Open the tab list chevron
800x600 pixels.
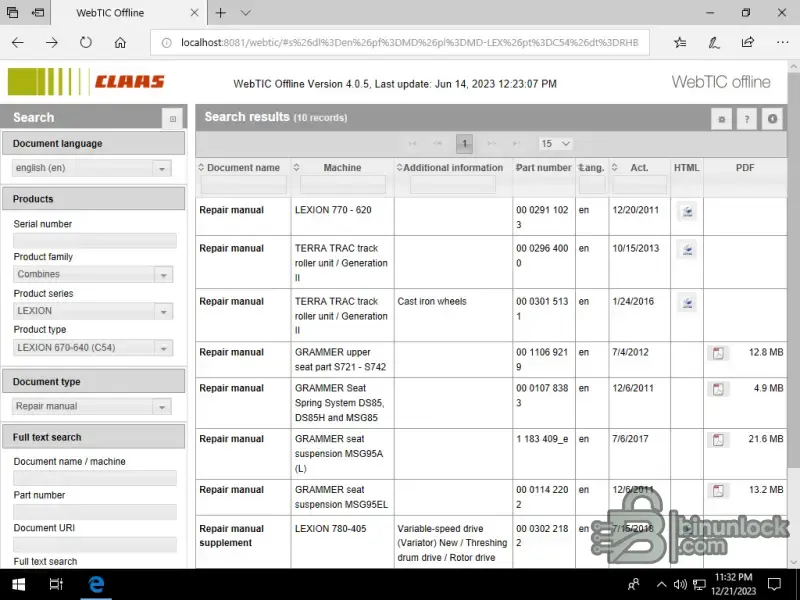(x=245, y=13)
